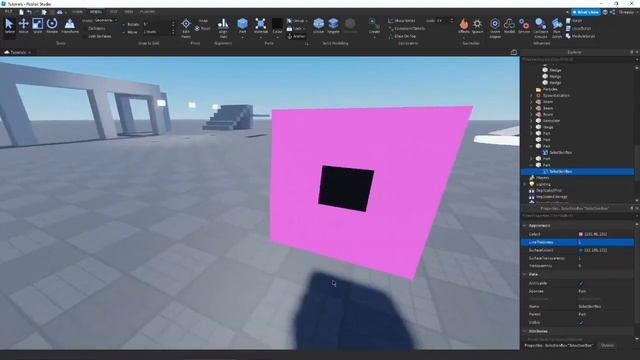Reset the pivot
Screen dimensions: 640x360
202,29
